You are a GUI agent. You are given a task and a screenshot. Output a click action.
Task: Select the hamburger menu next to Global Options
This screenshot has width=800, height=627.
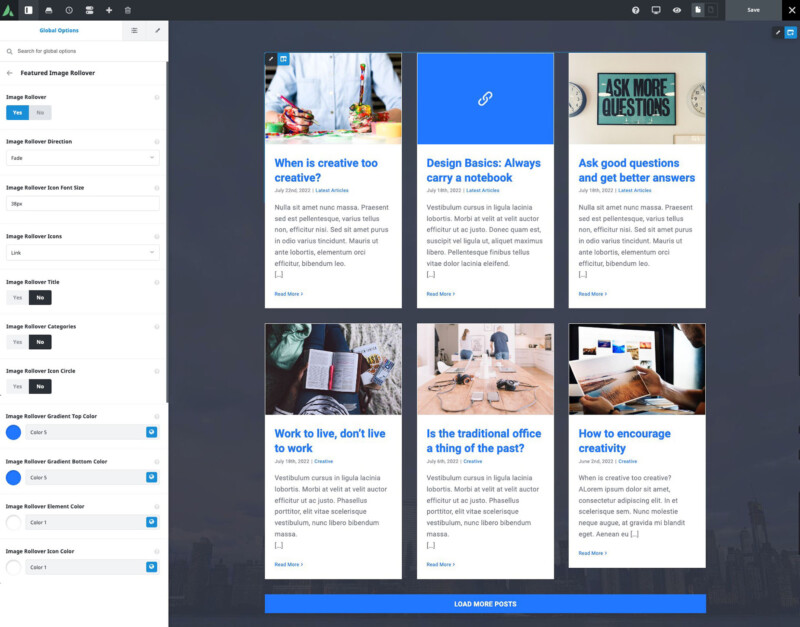[134, 31]
